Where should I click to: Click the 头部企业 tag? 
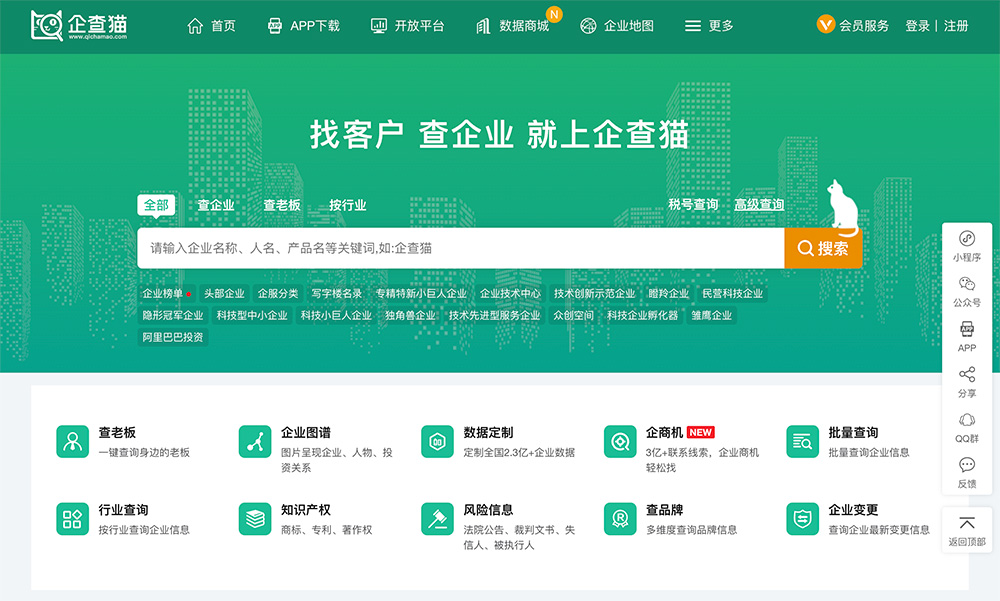[224, 293]
